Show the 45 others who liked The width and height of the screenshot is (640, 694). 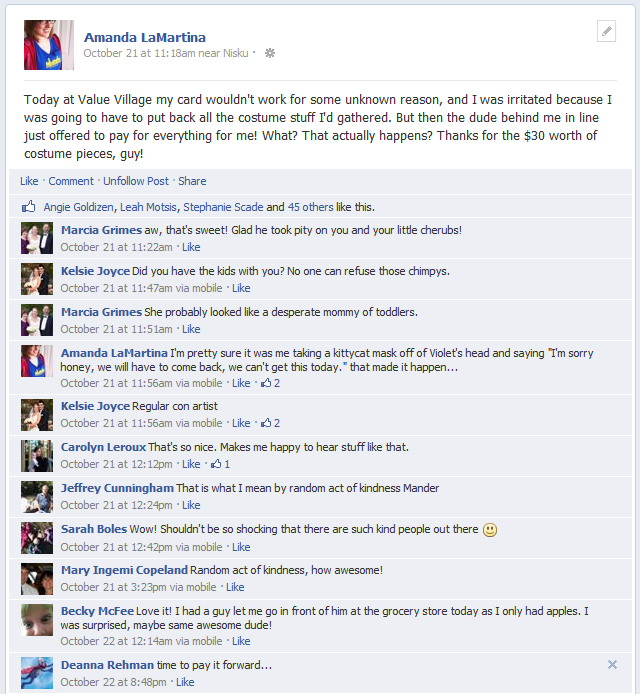point(310,207)
